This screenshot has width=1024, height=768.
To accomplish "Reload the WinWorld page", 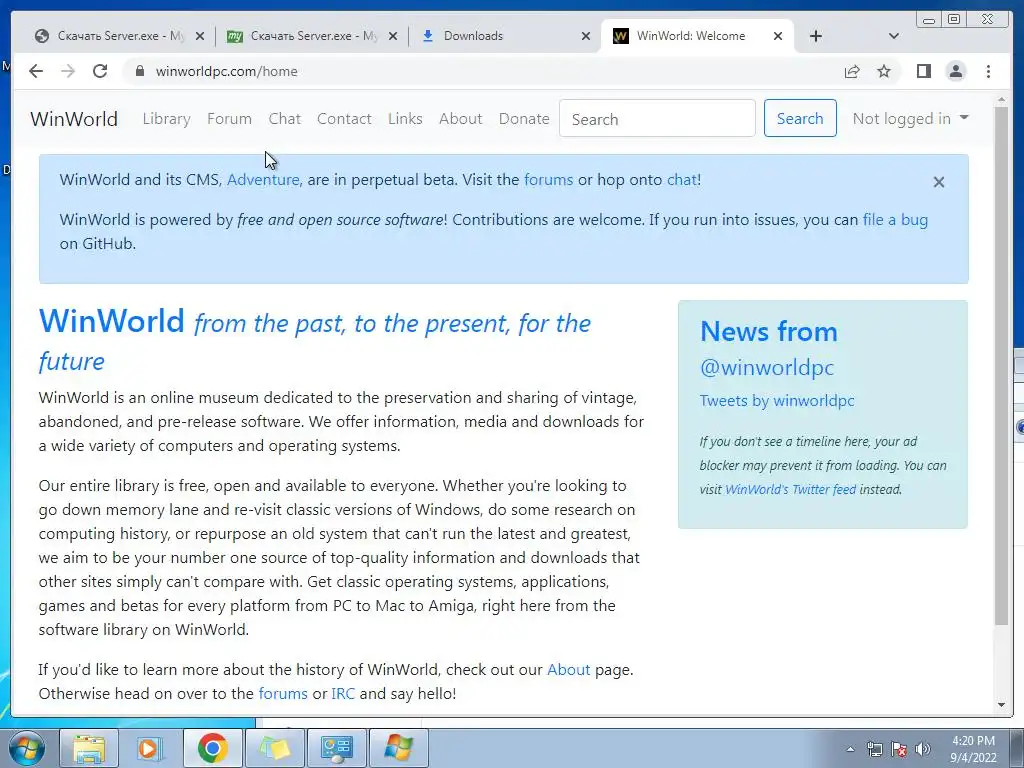I will pos(100,71).
